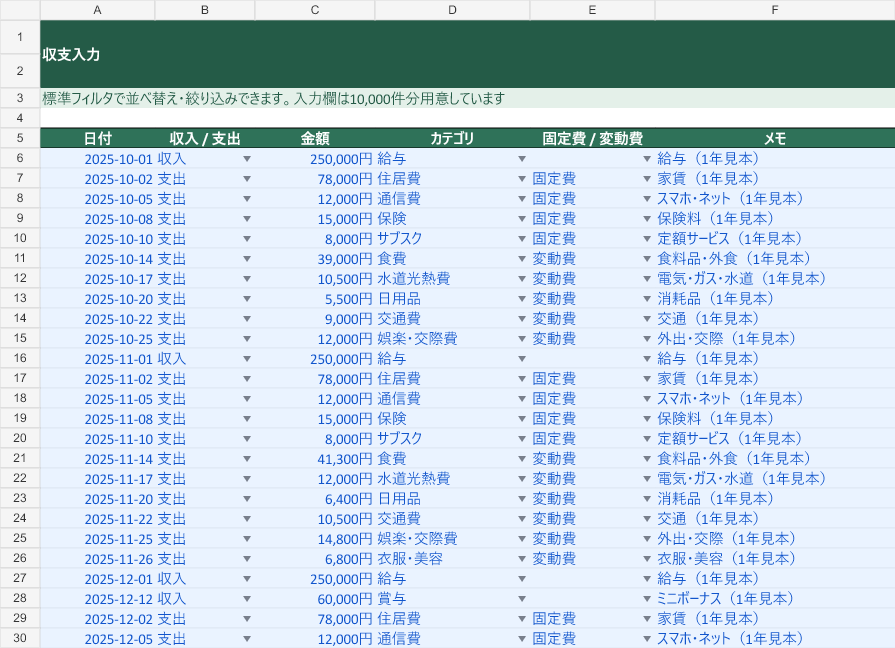Select the 衣服・美容 category cell
The height and width of the screenshot is (648, 895).
click(x=452, y=559)
